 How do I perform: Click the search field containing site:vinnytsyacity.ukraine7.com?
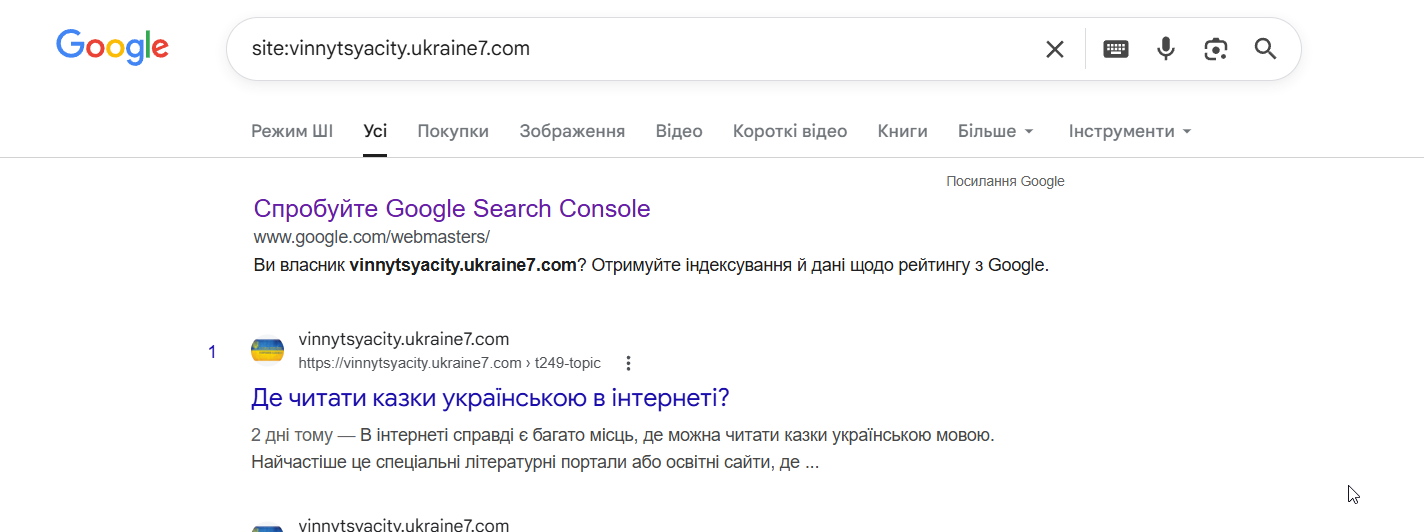point(630,49)
